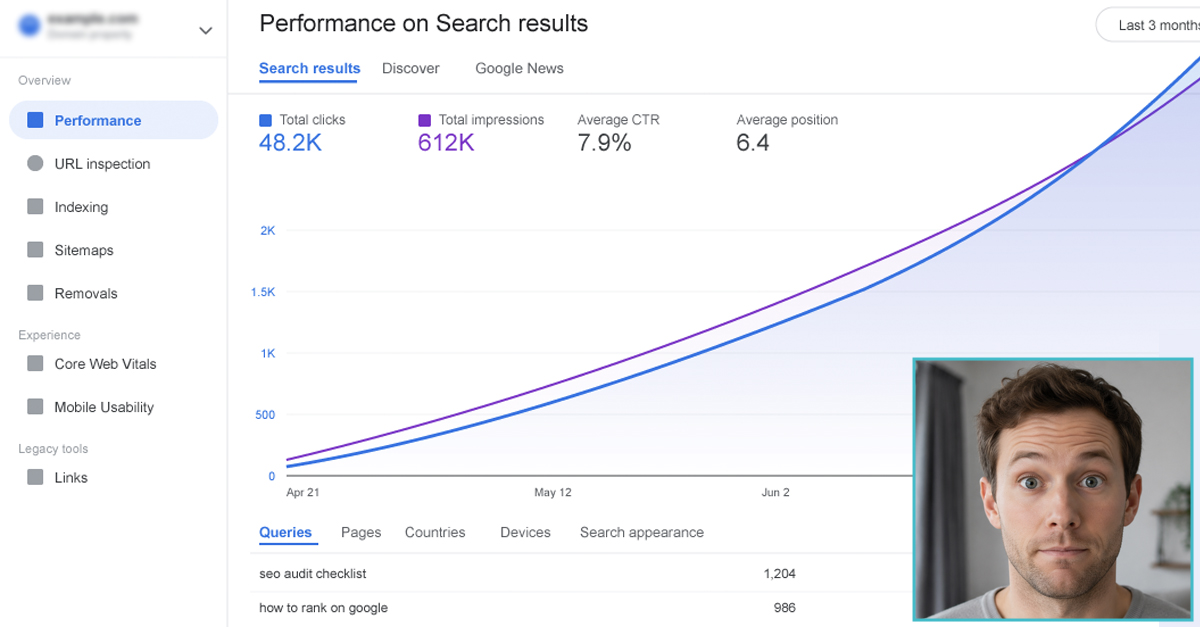This screenshot has height=627, width=1200.
Task: Select the Countries tab
Action: pos(435,532)
